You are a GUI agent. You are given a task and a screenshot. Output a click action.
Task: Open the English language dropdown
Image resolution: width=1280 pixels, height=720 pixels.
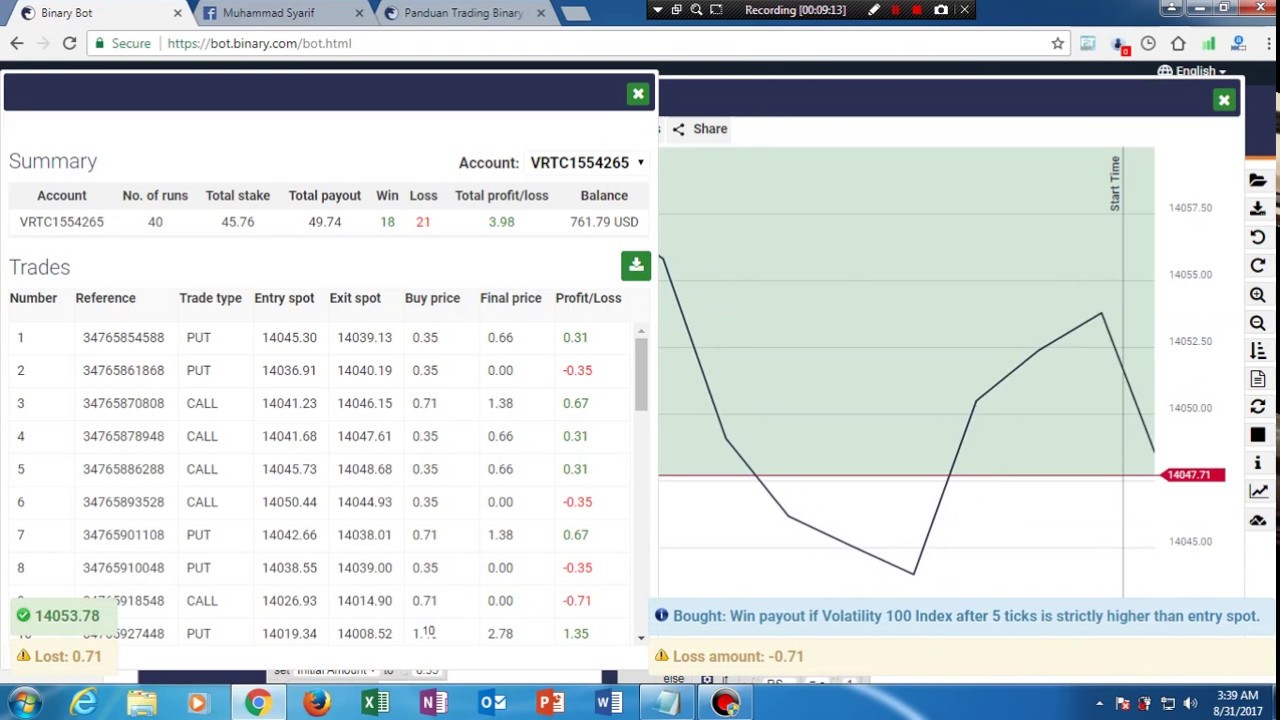[1192, 71]
